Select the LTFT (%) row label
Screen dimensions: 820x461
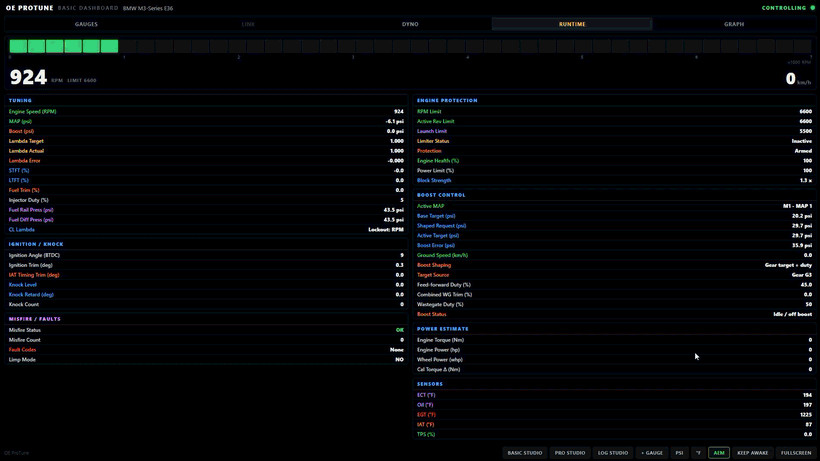pos(19,180)
